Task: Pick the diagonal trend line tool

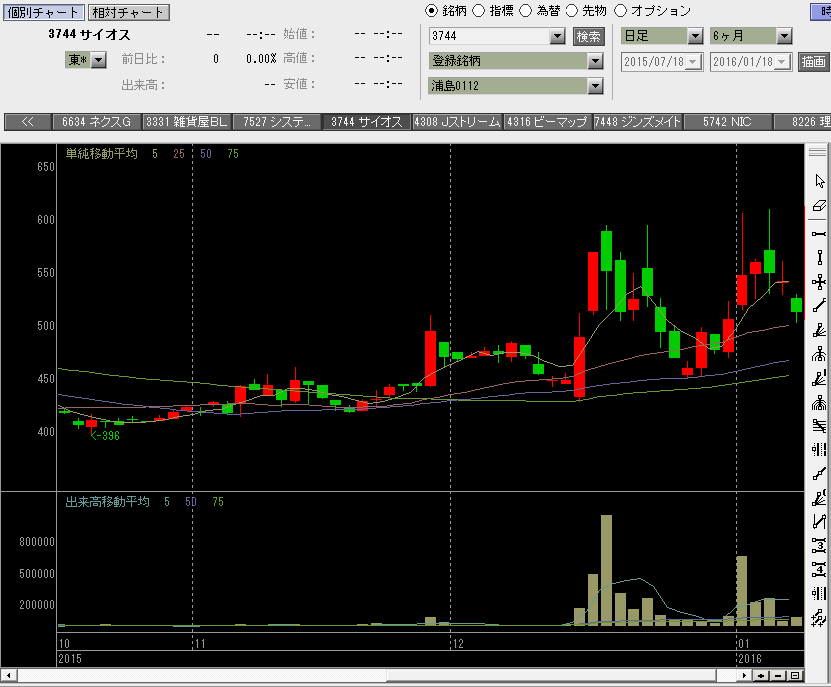Action: click(x=819, y=306)
